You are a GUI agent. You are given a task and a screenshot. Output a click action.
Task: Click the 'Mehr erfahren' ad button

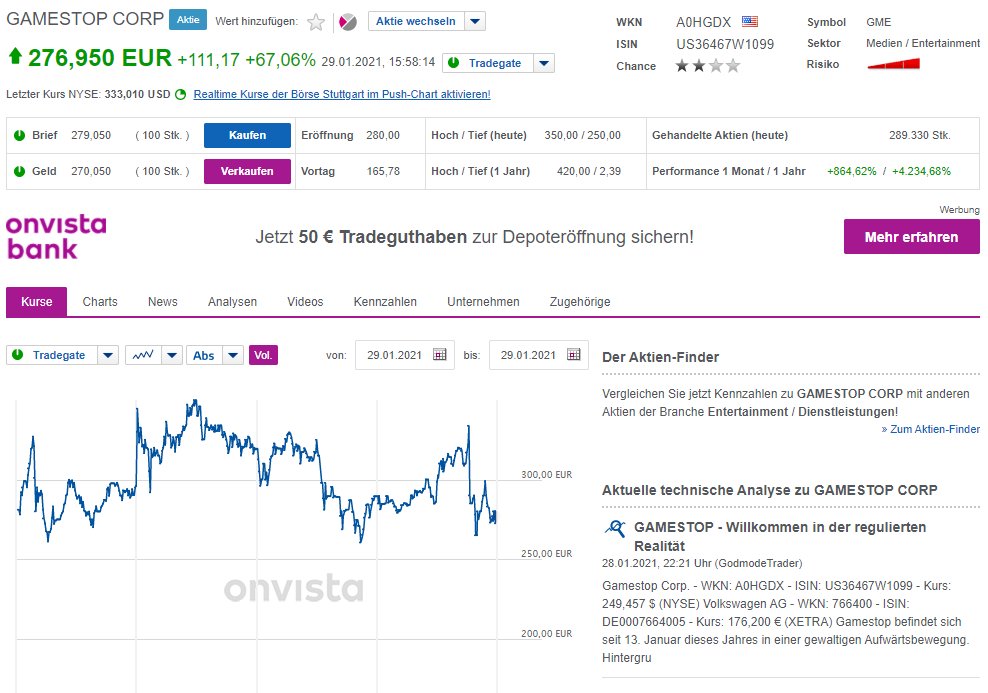coord(911,237)
